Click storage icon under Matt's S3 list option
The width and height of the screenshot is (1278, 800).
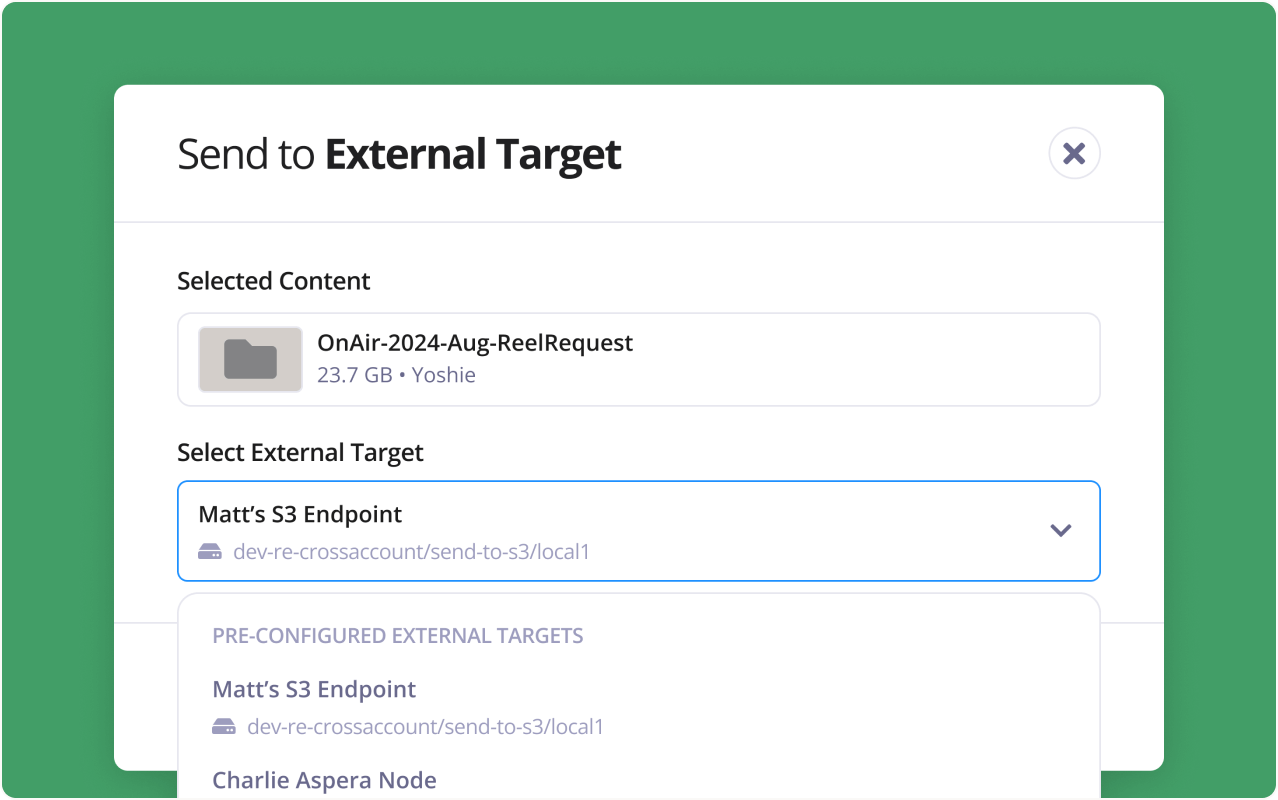(224, 726)
